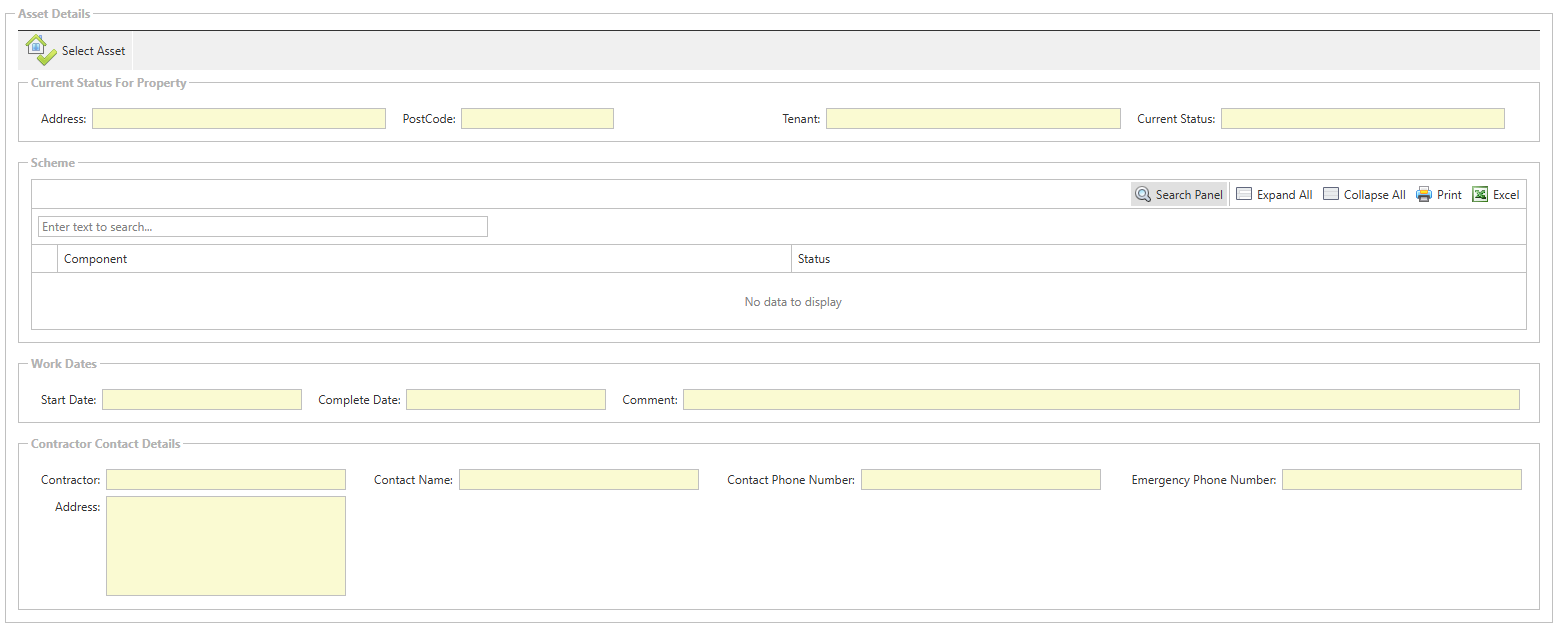
Task: Focus the Emergency Phone Number field
Action: click(x=1401, y=480)
